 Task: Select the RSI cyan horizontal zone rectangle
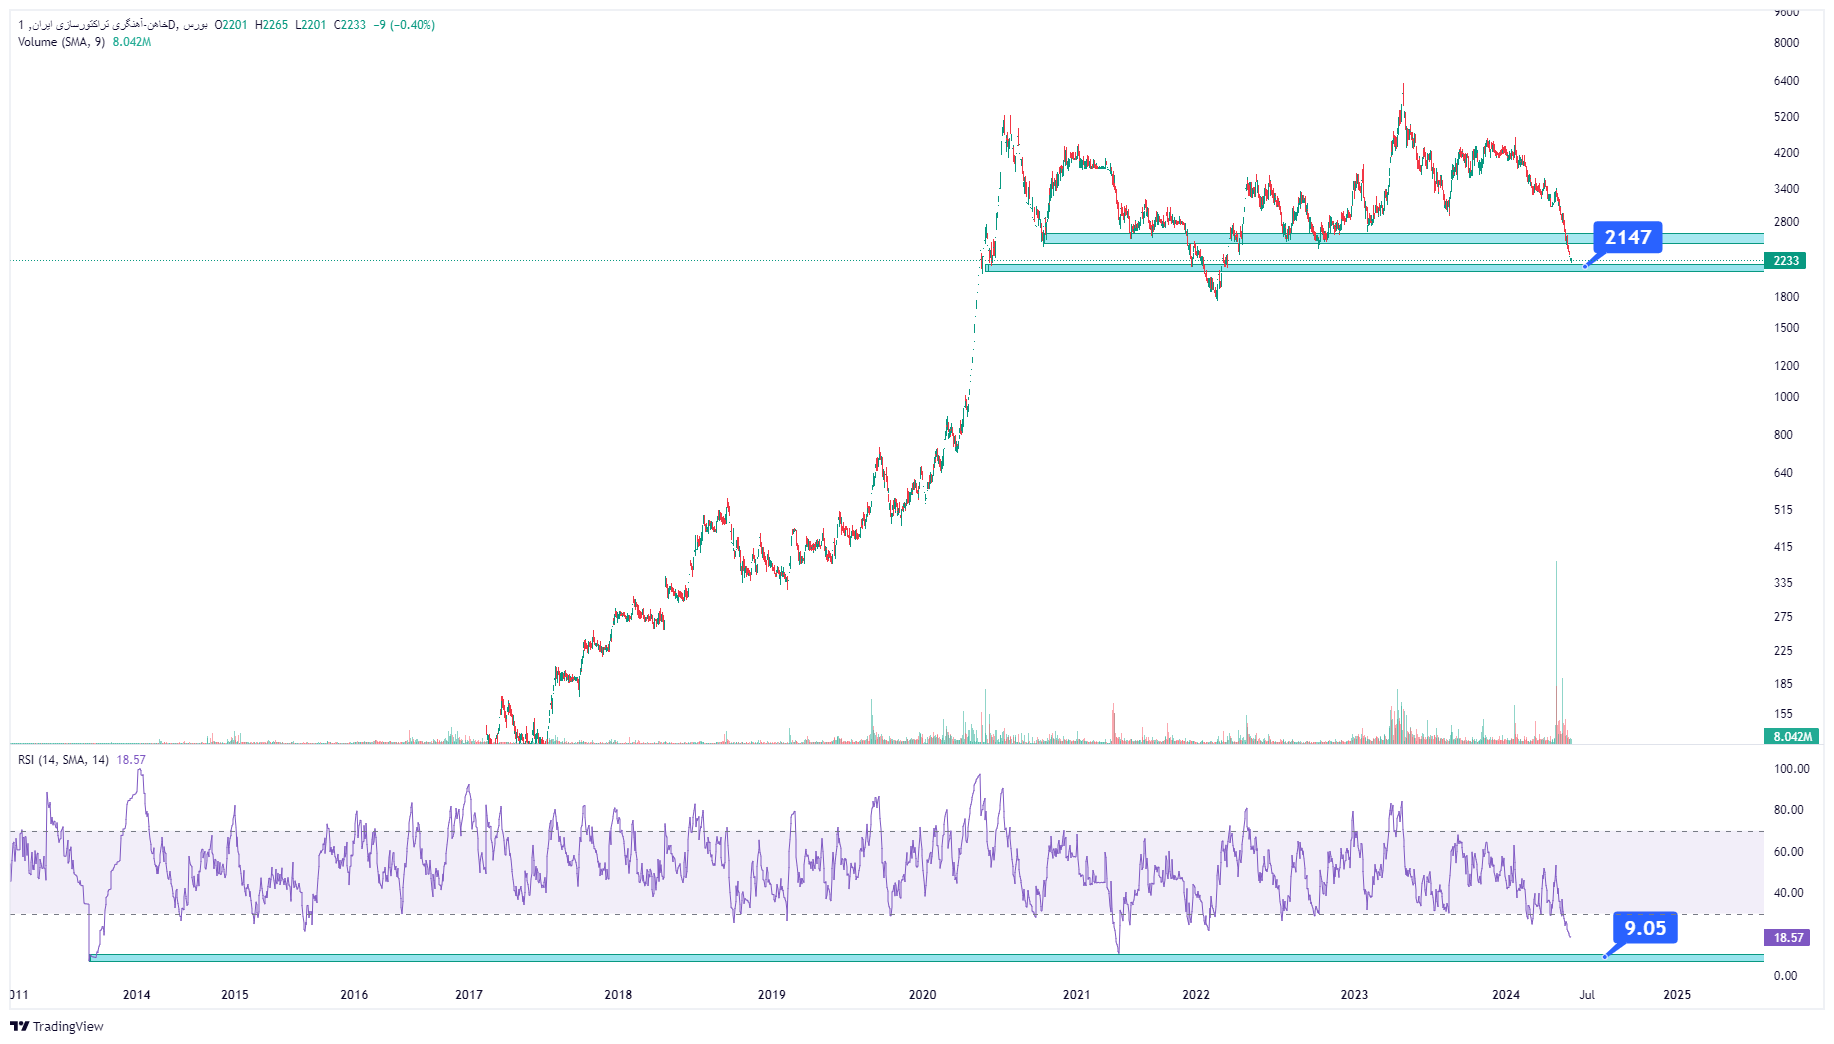[927, 958]
